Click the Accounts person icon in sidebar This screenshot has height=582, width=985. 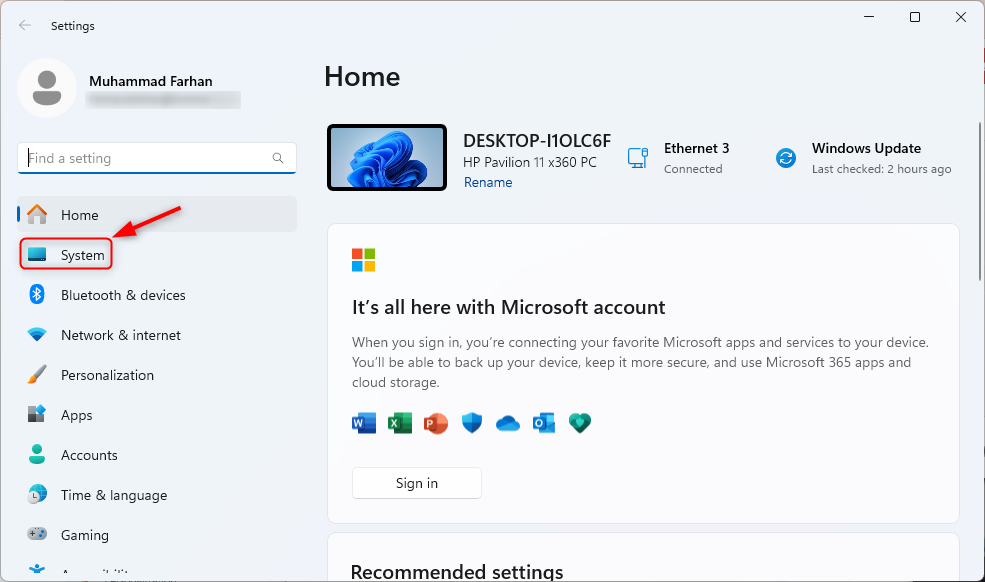37,454
